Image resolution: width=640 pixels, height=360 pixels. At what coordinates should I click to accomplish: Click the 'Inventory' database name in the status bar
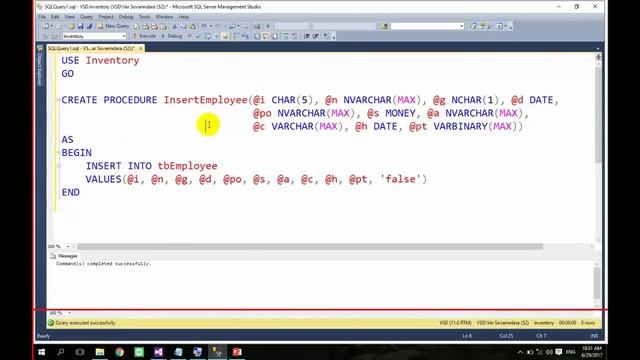click(544, 323)
